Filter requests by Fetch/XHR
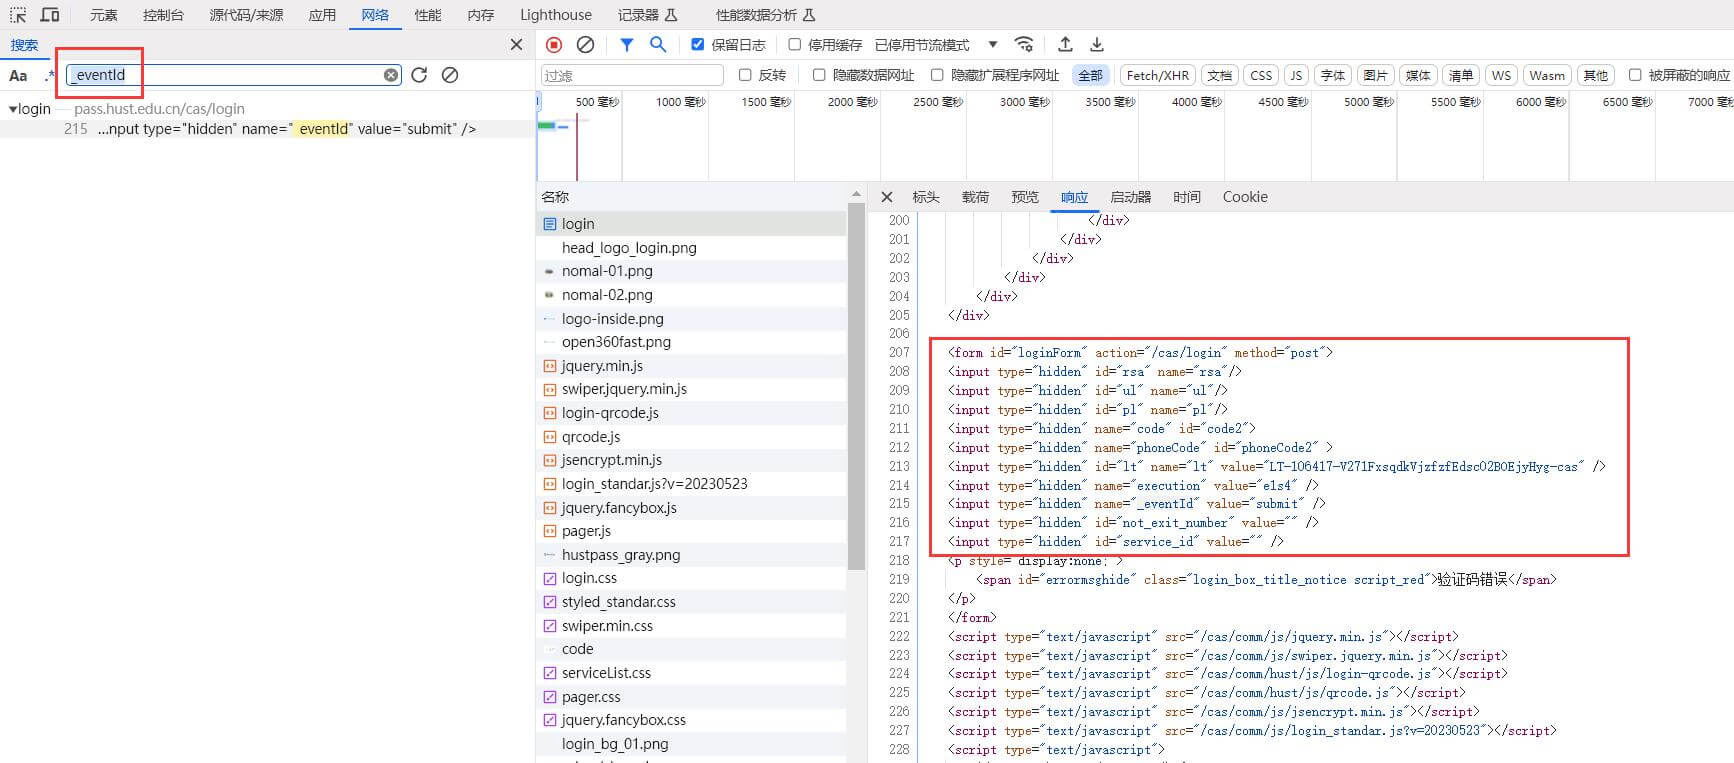The image size is (1734, 763). click(1157, 75)
